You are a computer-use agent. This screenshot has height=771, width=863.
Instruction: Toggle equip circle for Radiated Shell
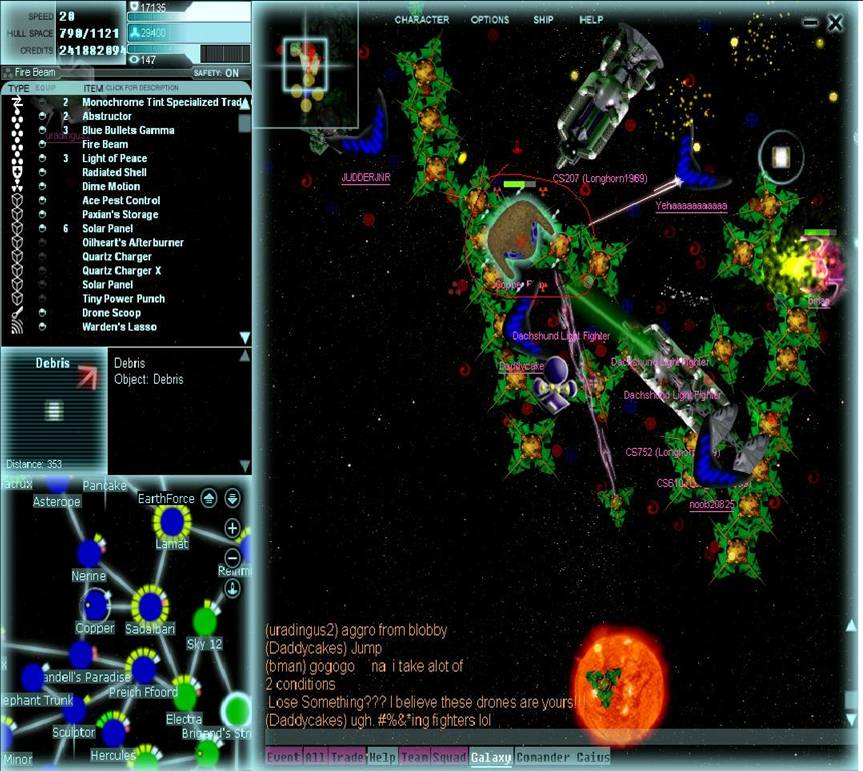[x=43, y=172]
